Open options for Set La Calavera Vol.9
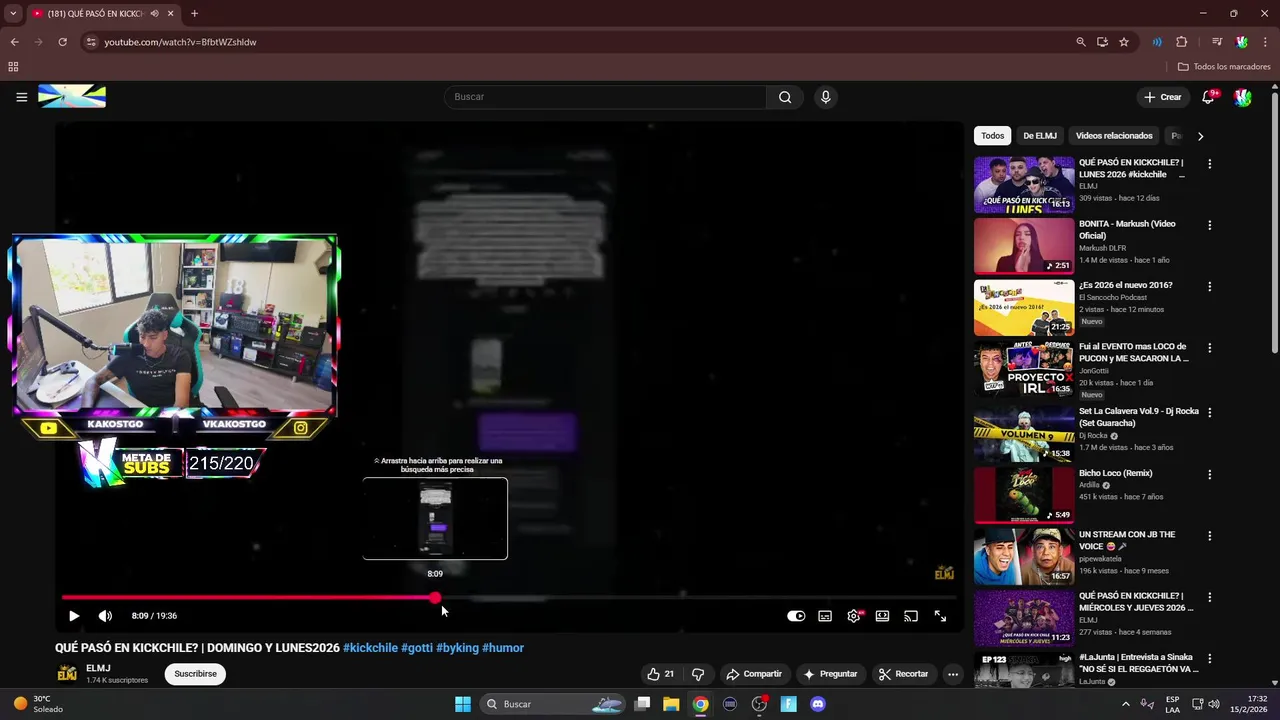This screenshot has height=720, width=1280. point(1209,412)
